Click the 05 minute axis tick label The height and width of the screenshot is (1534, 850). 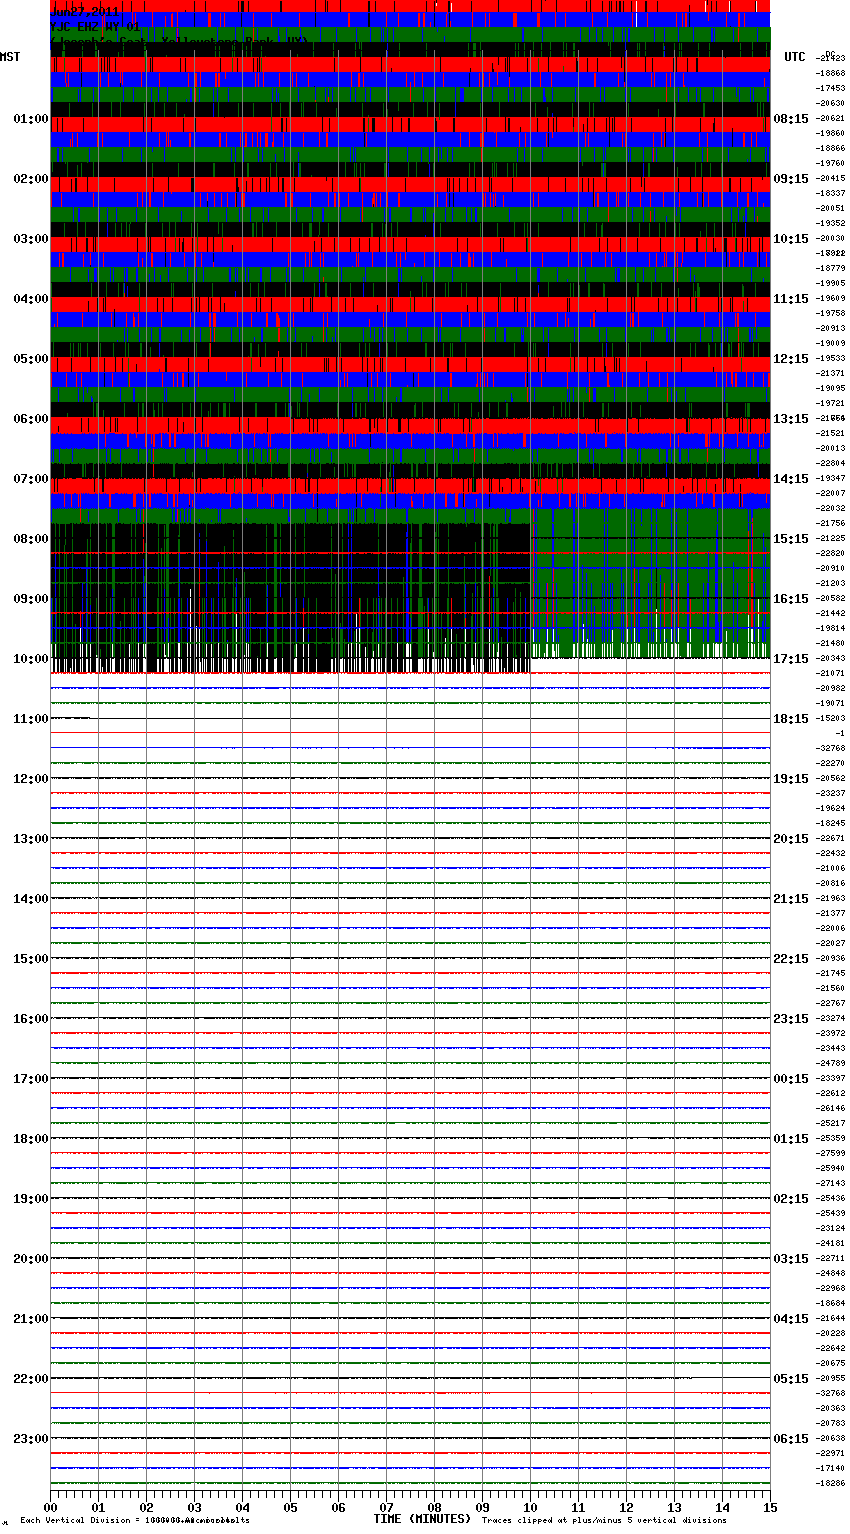[290, 1507]
